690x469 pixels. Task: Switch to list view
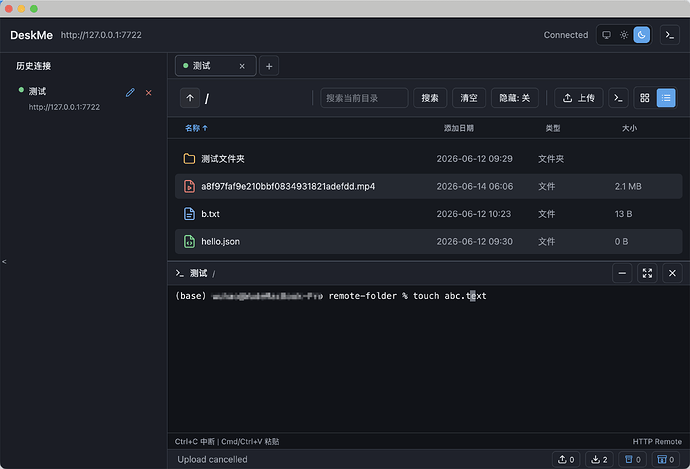tap(666, 98)
